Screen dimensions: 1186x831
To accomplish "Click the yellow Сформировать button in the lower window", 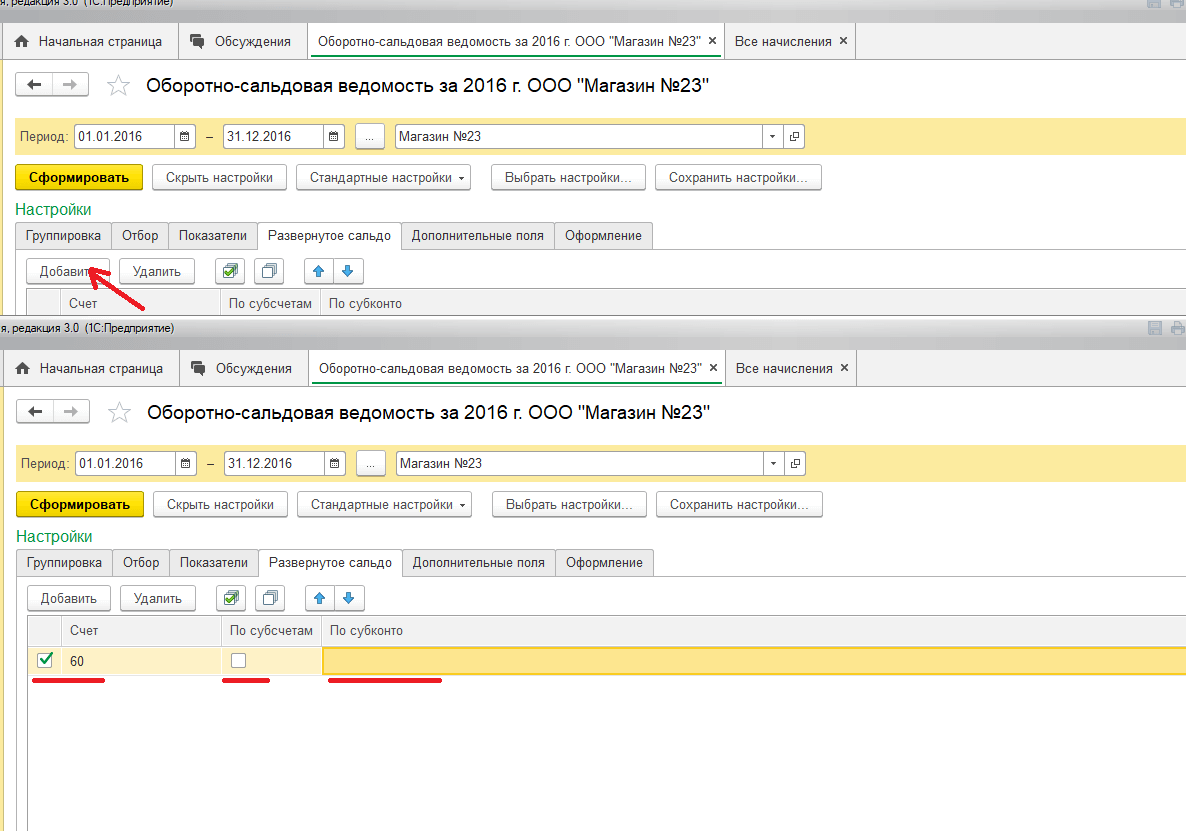I will pos(80,505).
